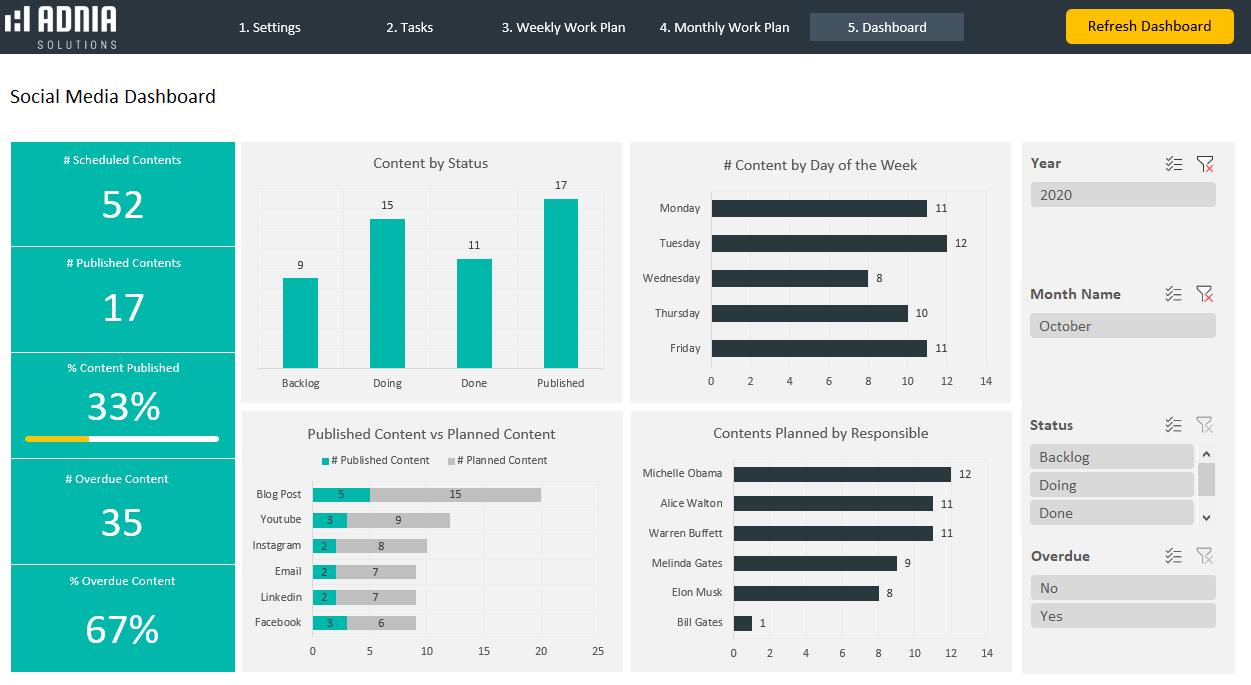Switch to 3. Weekly Work Plan tab
The height and width of the screenshot is (685, 1251).
pyautogui.click(x=563, y=28)
